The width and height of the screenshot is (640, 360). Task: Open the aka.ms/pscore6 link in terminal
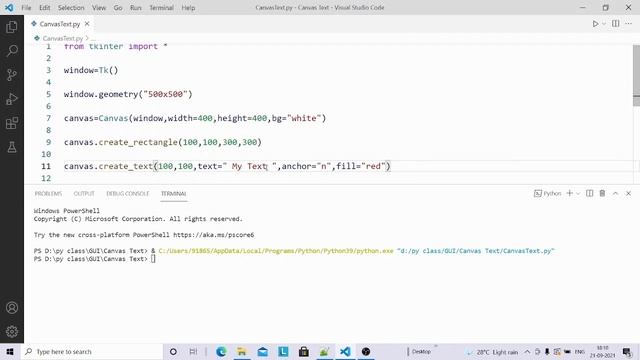point(213,235)
